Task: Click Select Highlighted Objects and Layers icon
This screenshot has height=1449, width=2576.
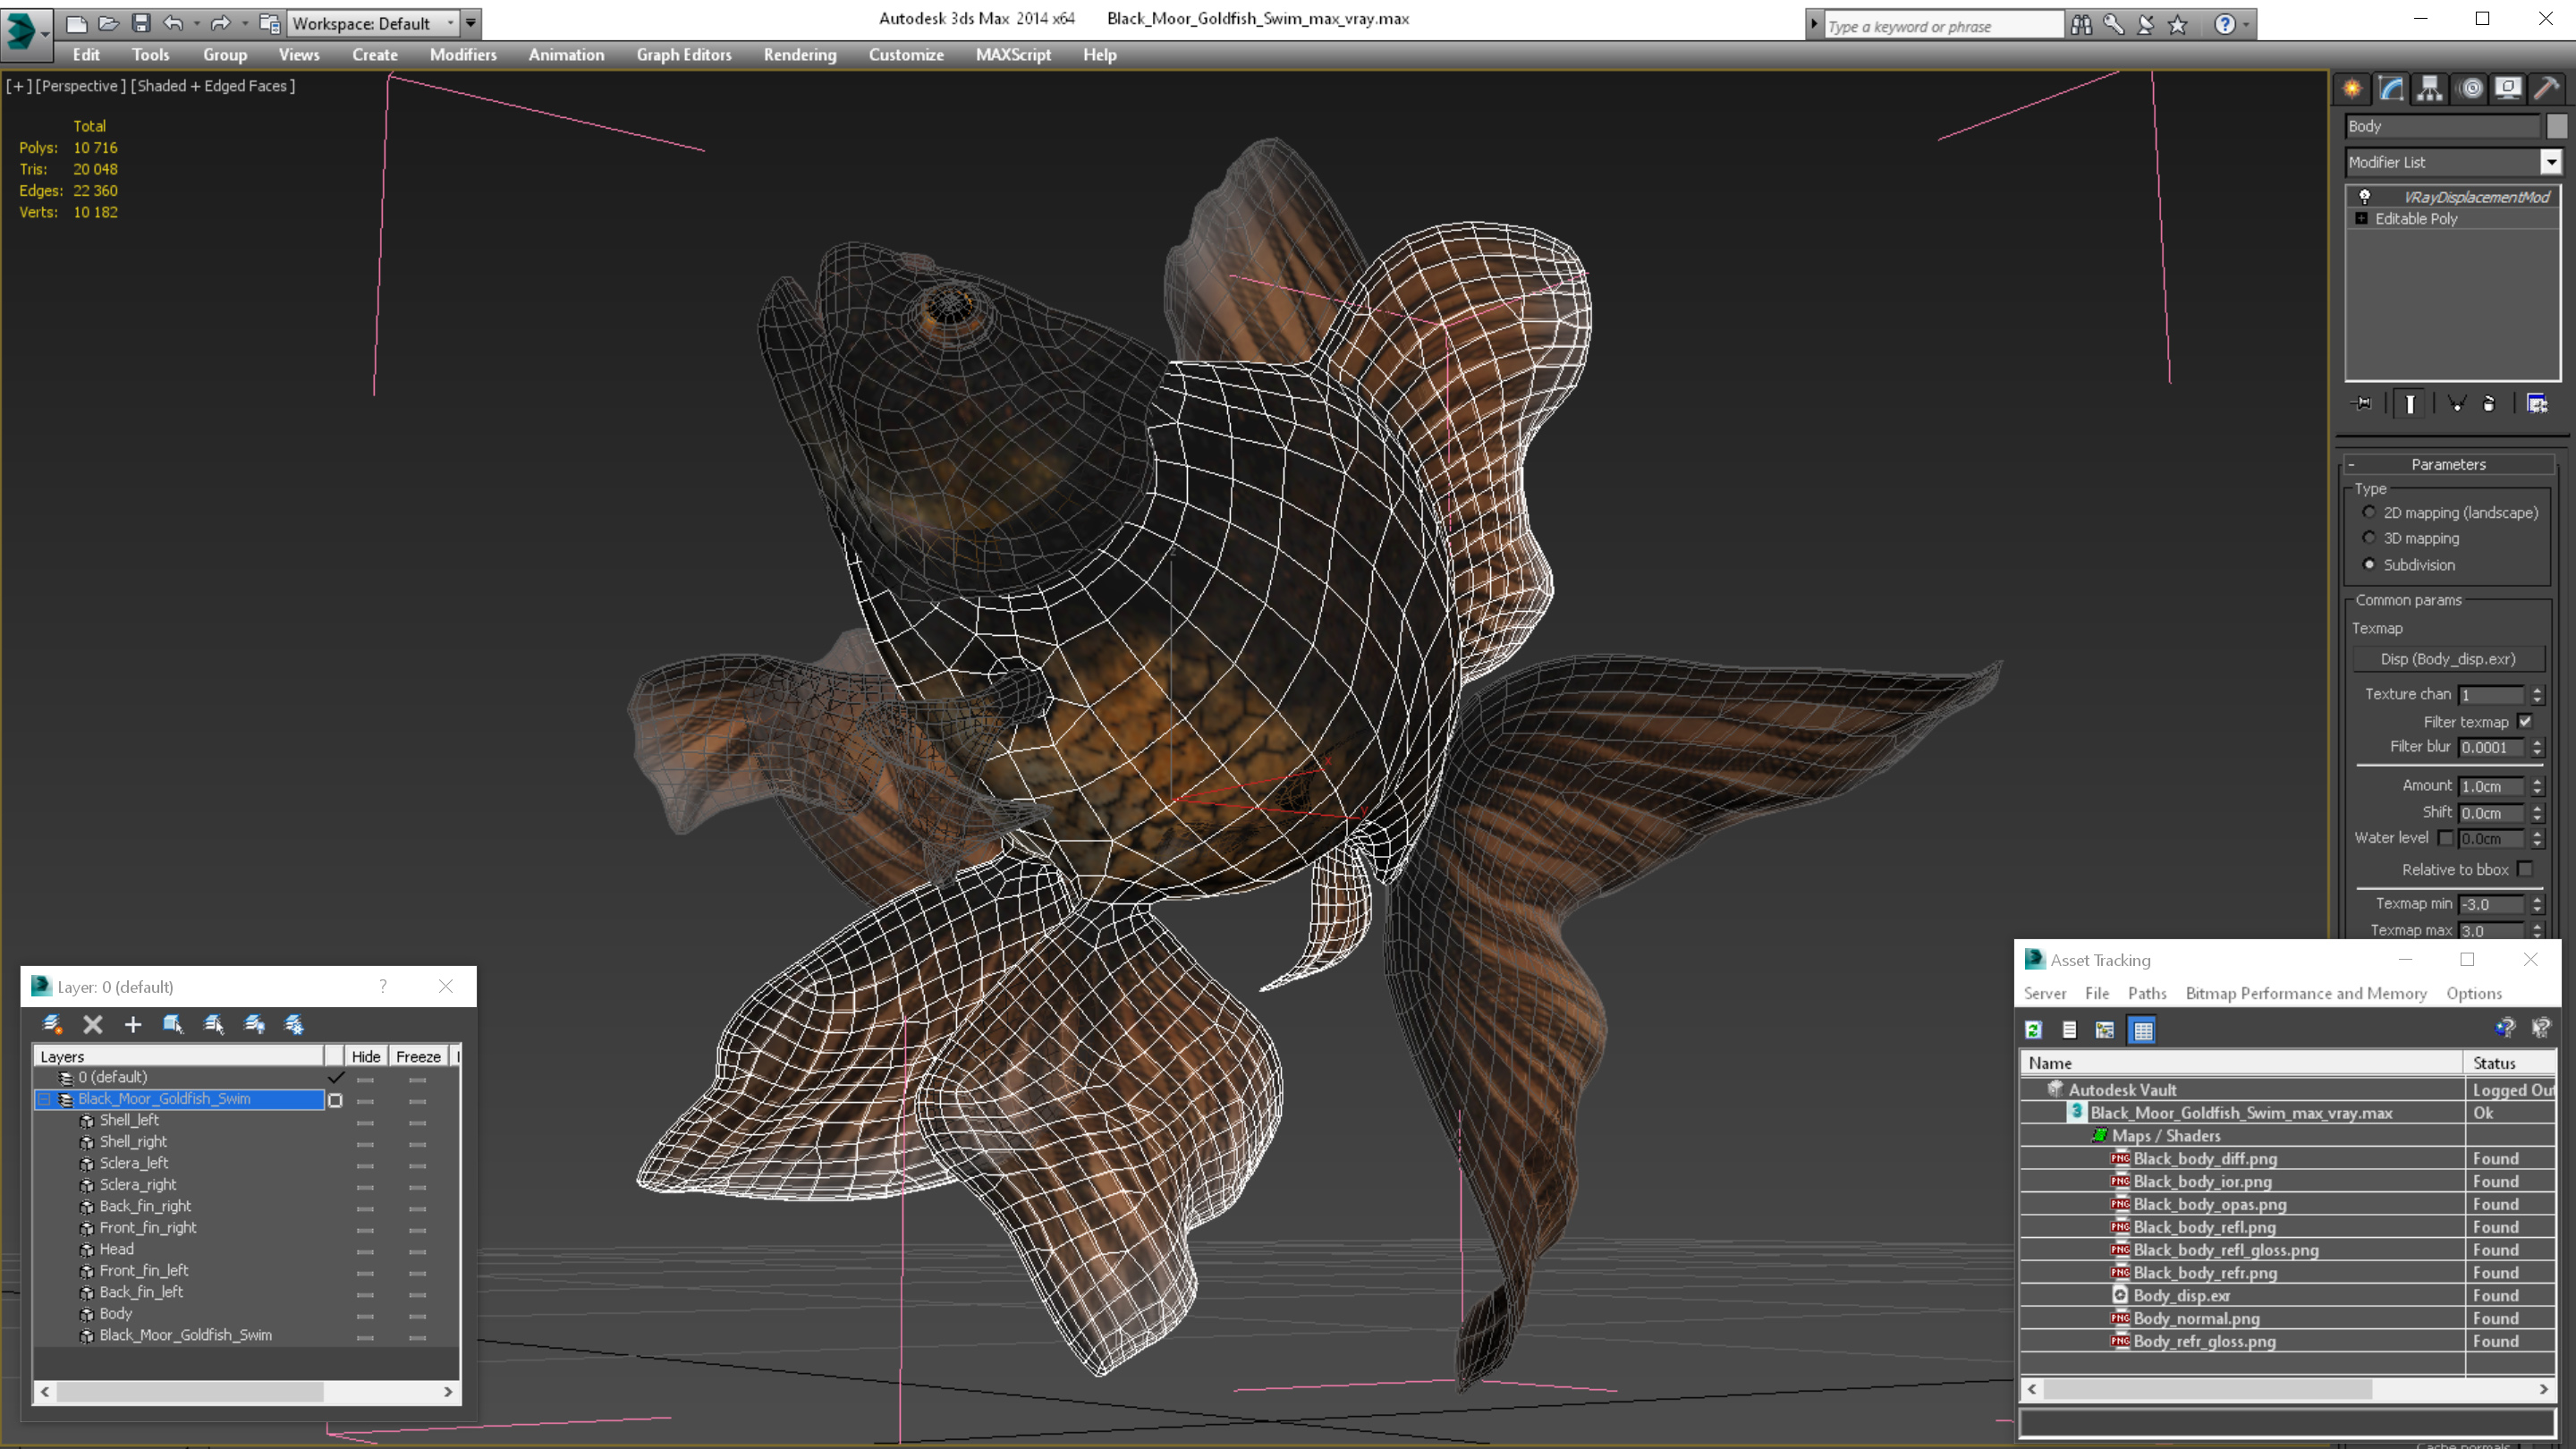Action: (x=173, y=1024)
